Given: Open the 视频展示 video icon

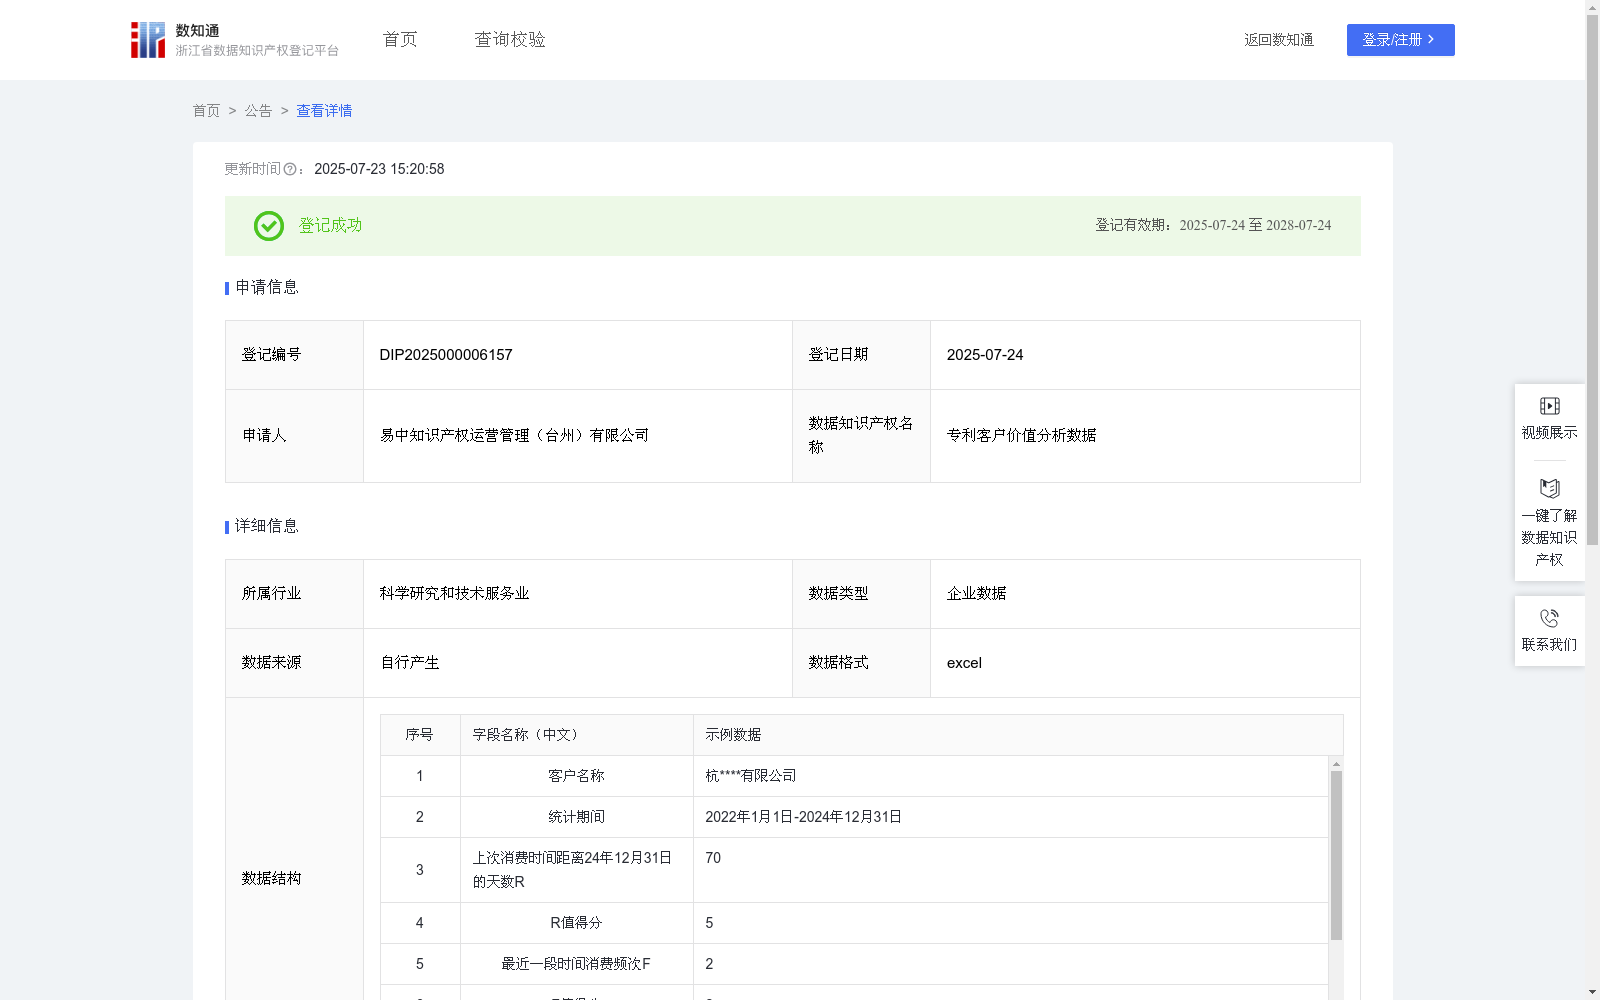Looking at the screenshot, I should coord(1549,406).
